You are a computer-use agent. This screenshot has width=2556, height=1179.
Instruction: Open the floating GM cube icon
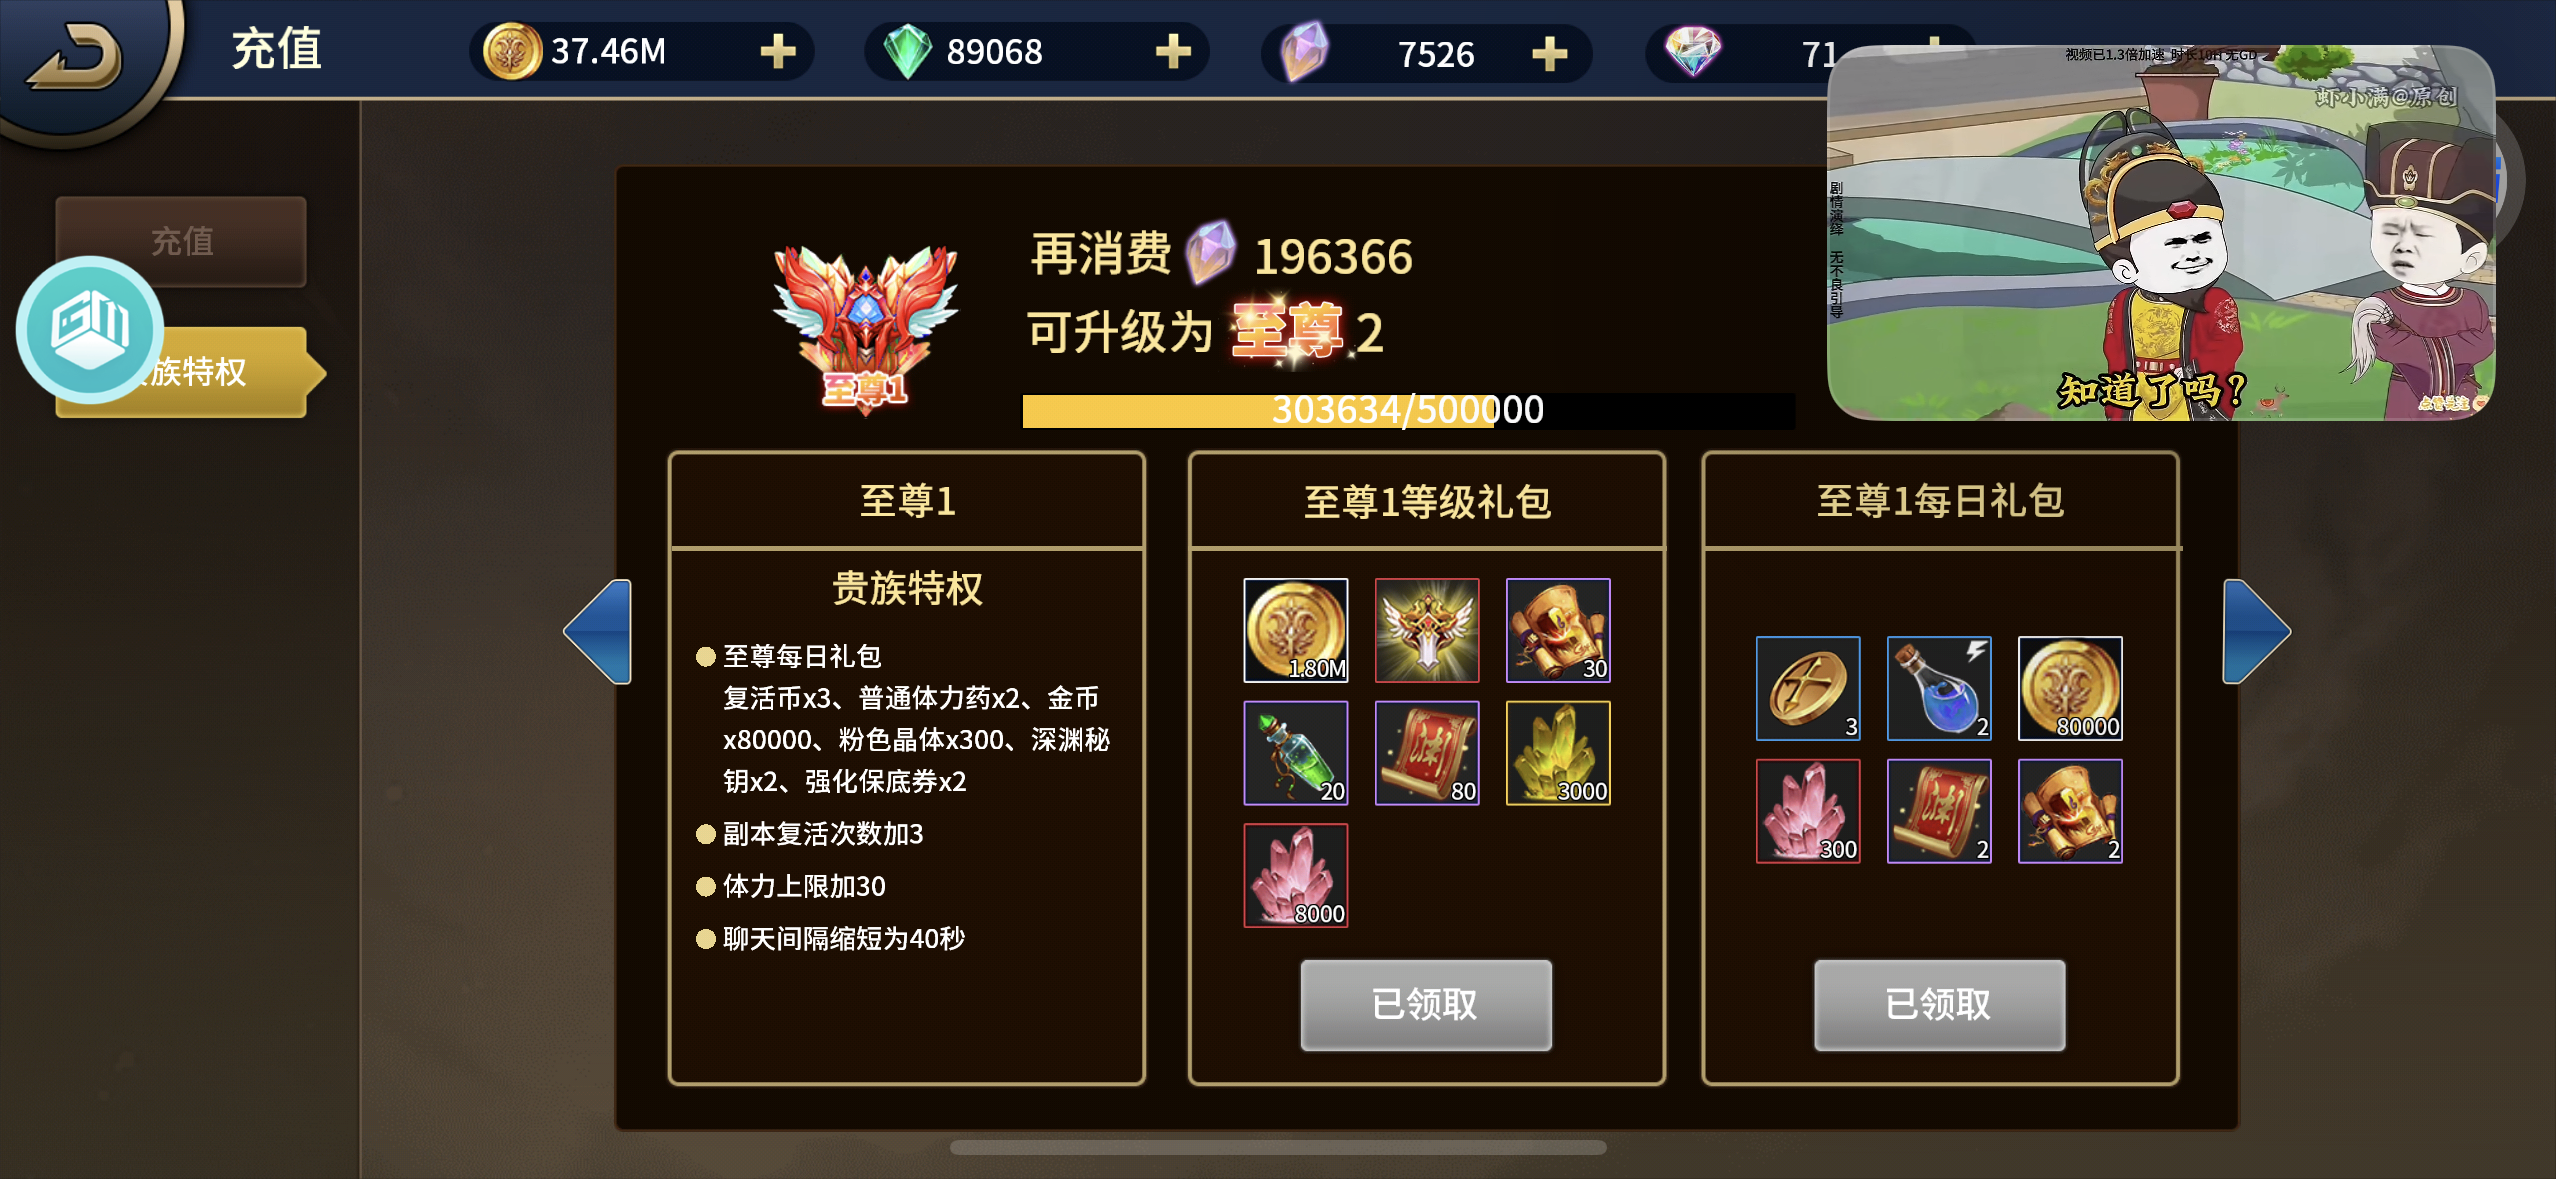click(x=90, y=330)
